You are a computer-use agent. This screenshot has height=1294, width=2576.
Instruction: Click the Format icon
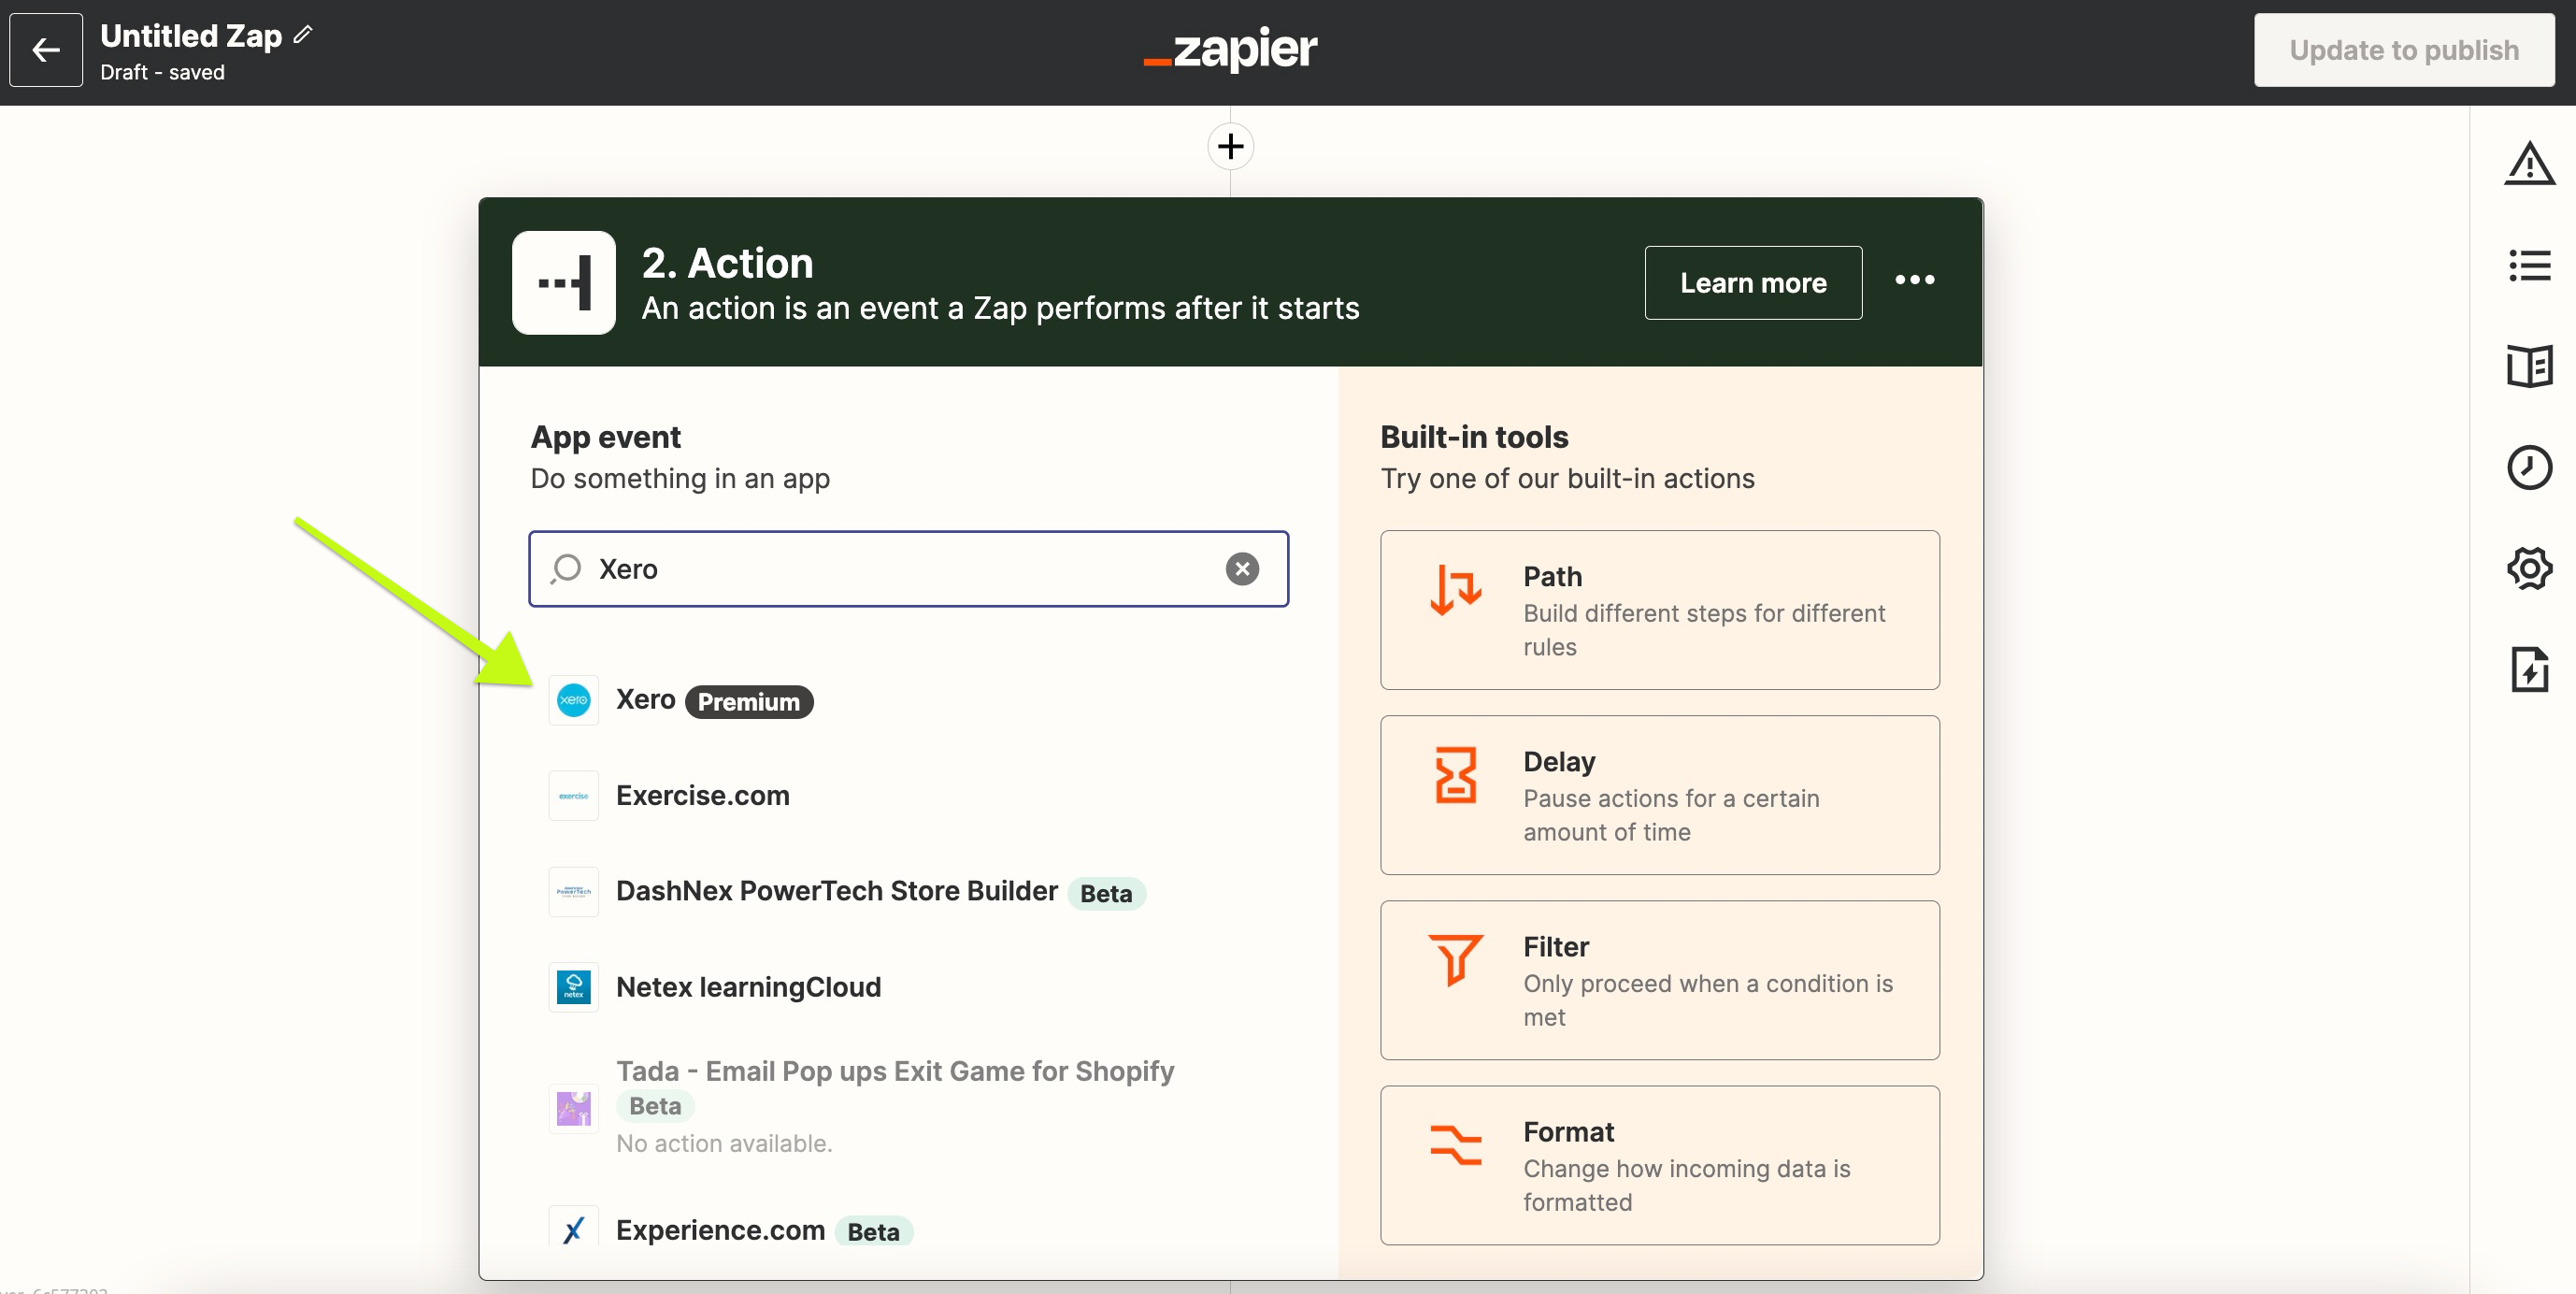(1456, 1146)
